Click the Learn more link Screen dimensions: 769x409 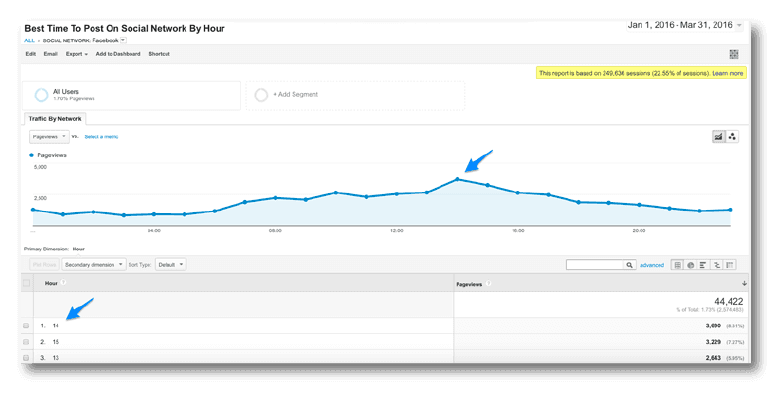coord(728,73)
